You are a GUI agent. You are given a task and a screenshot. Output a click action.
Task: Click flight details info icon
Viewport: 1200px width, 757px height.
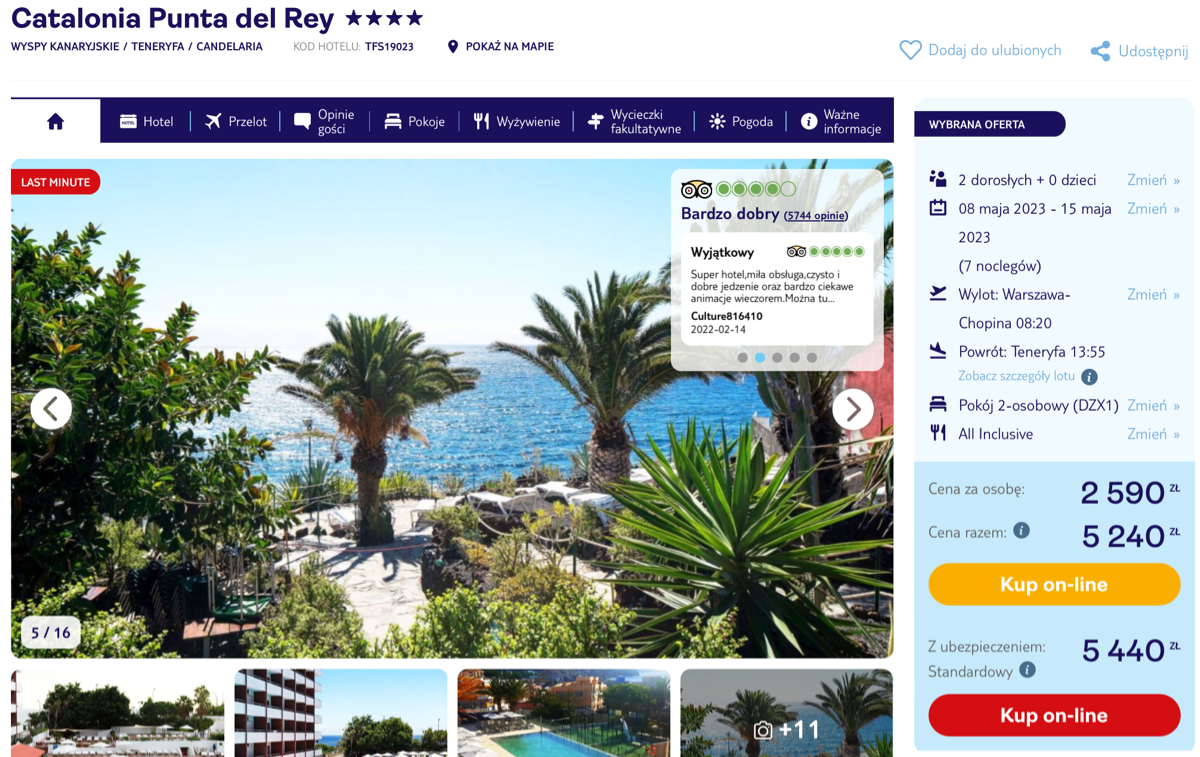pos(1089,377)
